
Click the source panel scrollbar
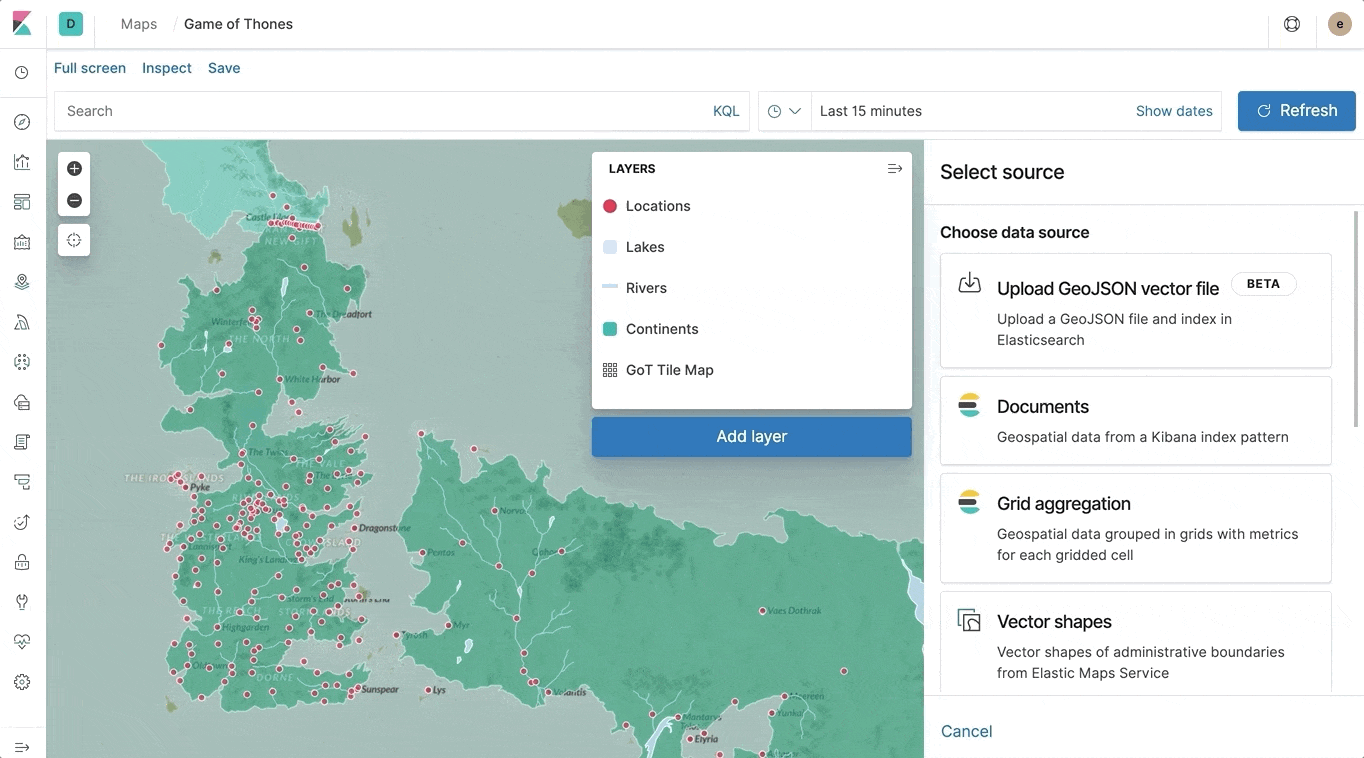tap(1357, 318)
